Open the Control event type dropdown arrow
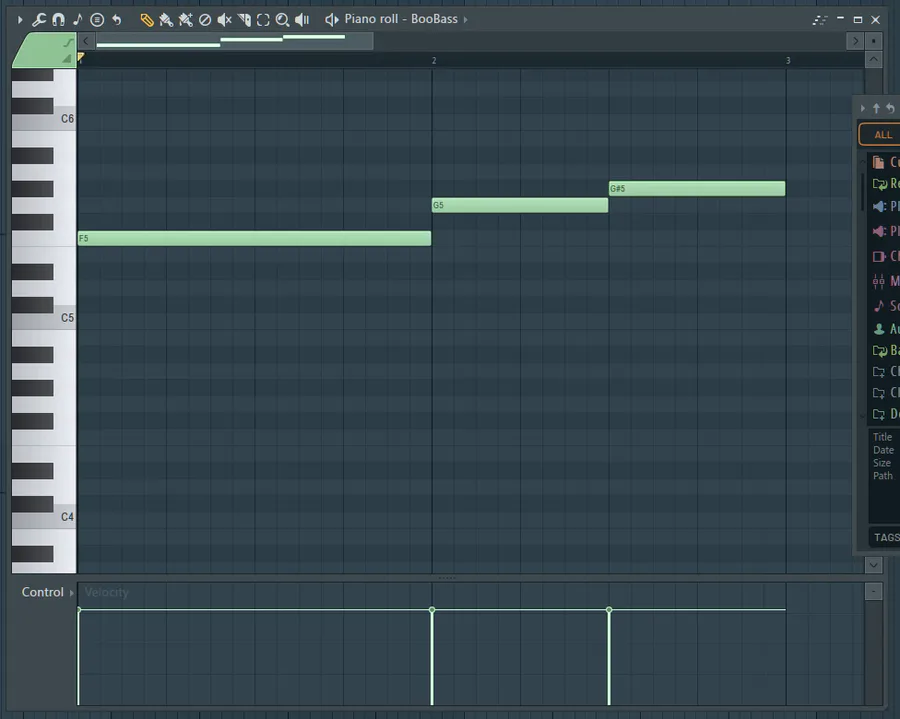 tap(72, 592)
